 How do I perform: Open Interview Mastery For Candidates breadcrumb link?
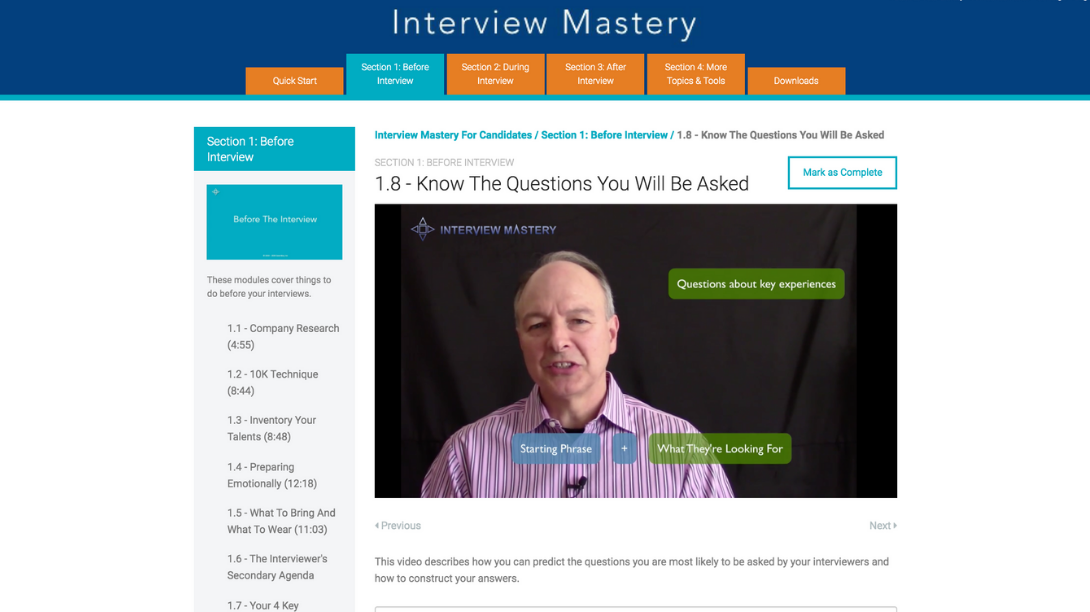tap(453, 135)
